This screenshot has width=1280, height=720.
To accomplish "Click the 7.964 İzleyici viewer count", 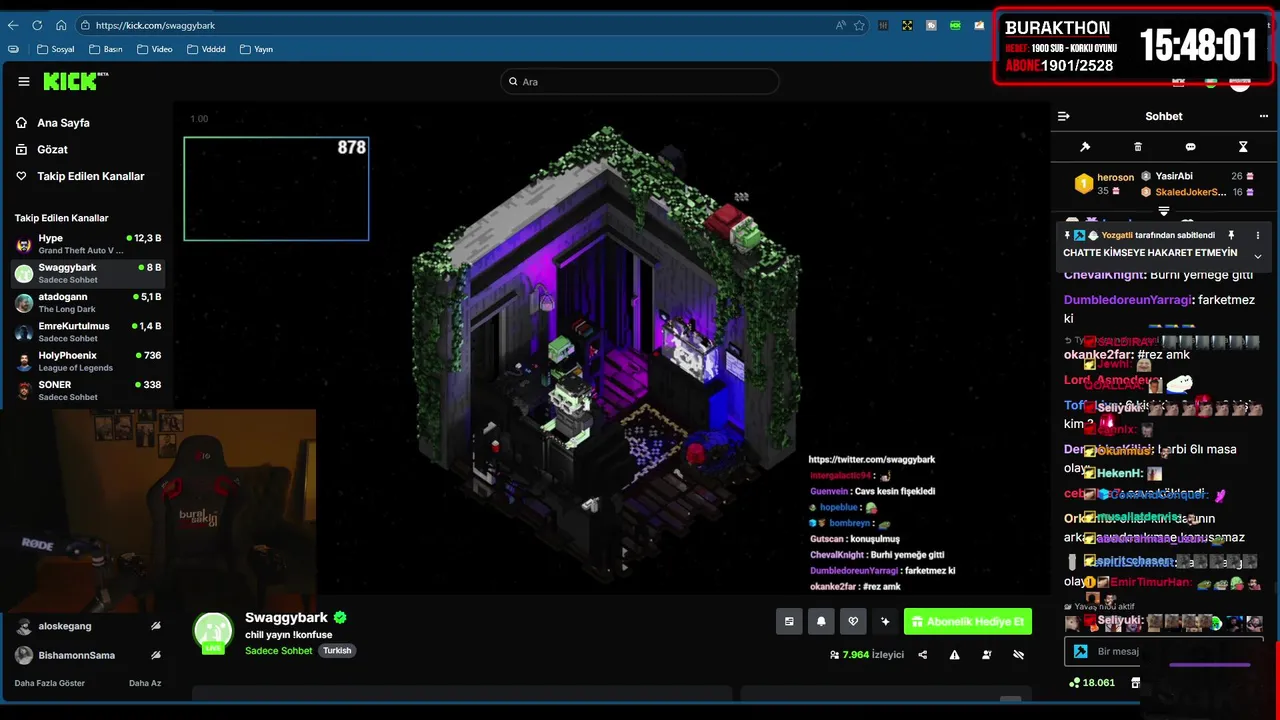I will click(867, 655).
